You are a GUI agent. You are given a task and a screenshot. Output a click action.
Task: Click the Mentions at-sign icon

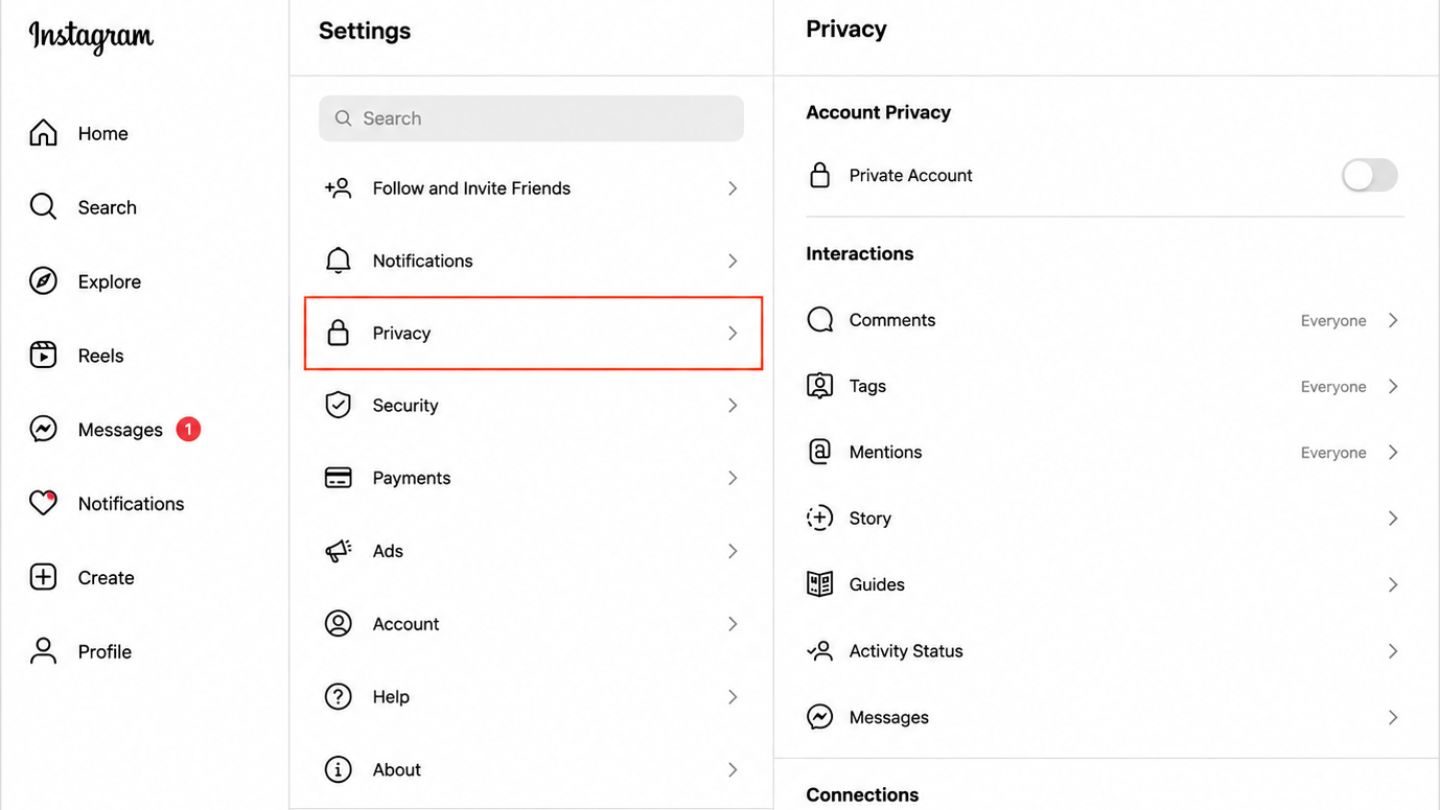pyautogui.click(x=820, y=452)
